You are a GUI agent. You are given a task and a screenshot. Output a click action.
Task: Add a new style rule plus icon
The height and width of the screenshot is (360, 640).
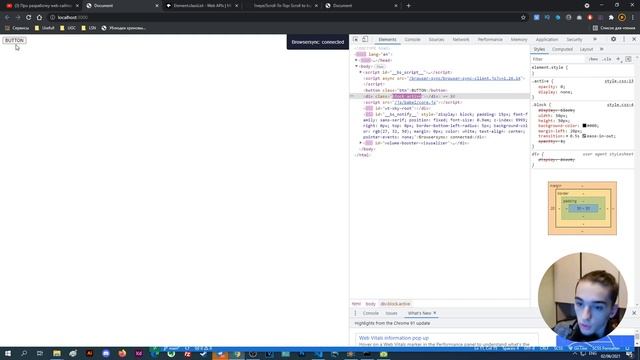pyautogui.click(x=618, y=59)
